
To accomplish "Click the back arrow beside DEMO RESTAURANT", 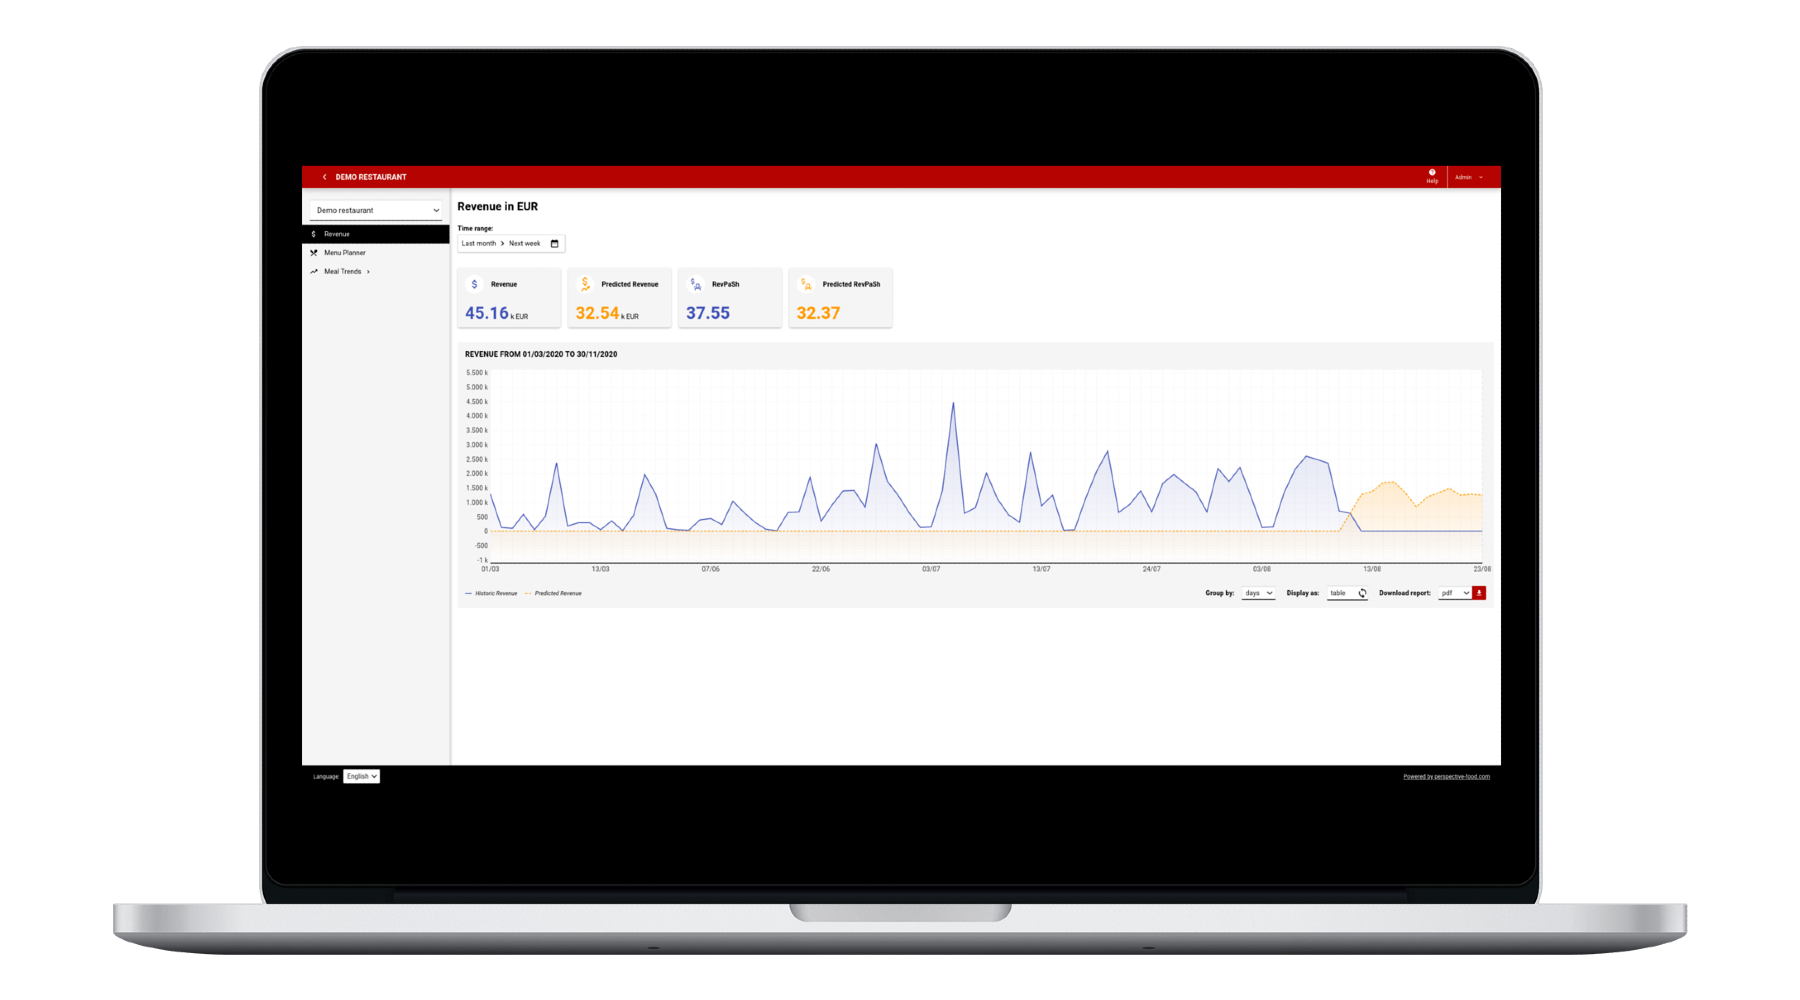I will [324, 177].
